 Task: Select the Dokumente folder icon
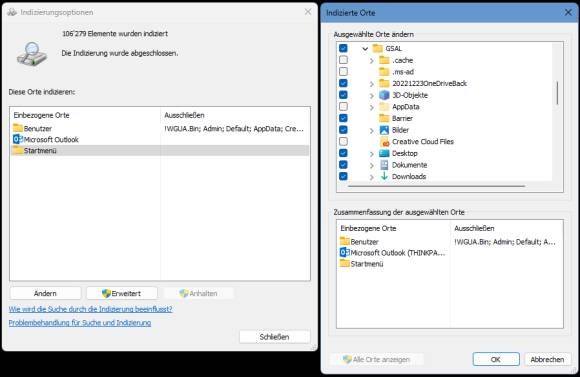pos(384,165)
